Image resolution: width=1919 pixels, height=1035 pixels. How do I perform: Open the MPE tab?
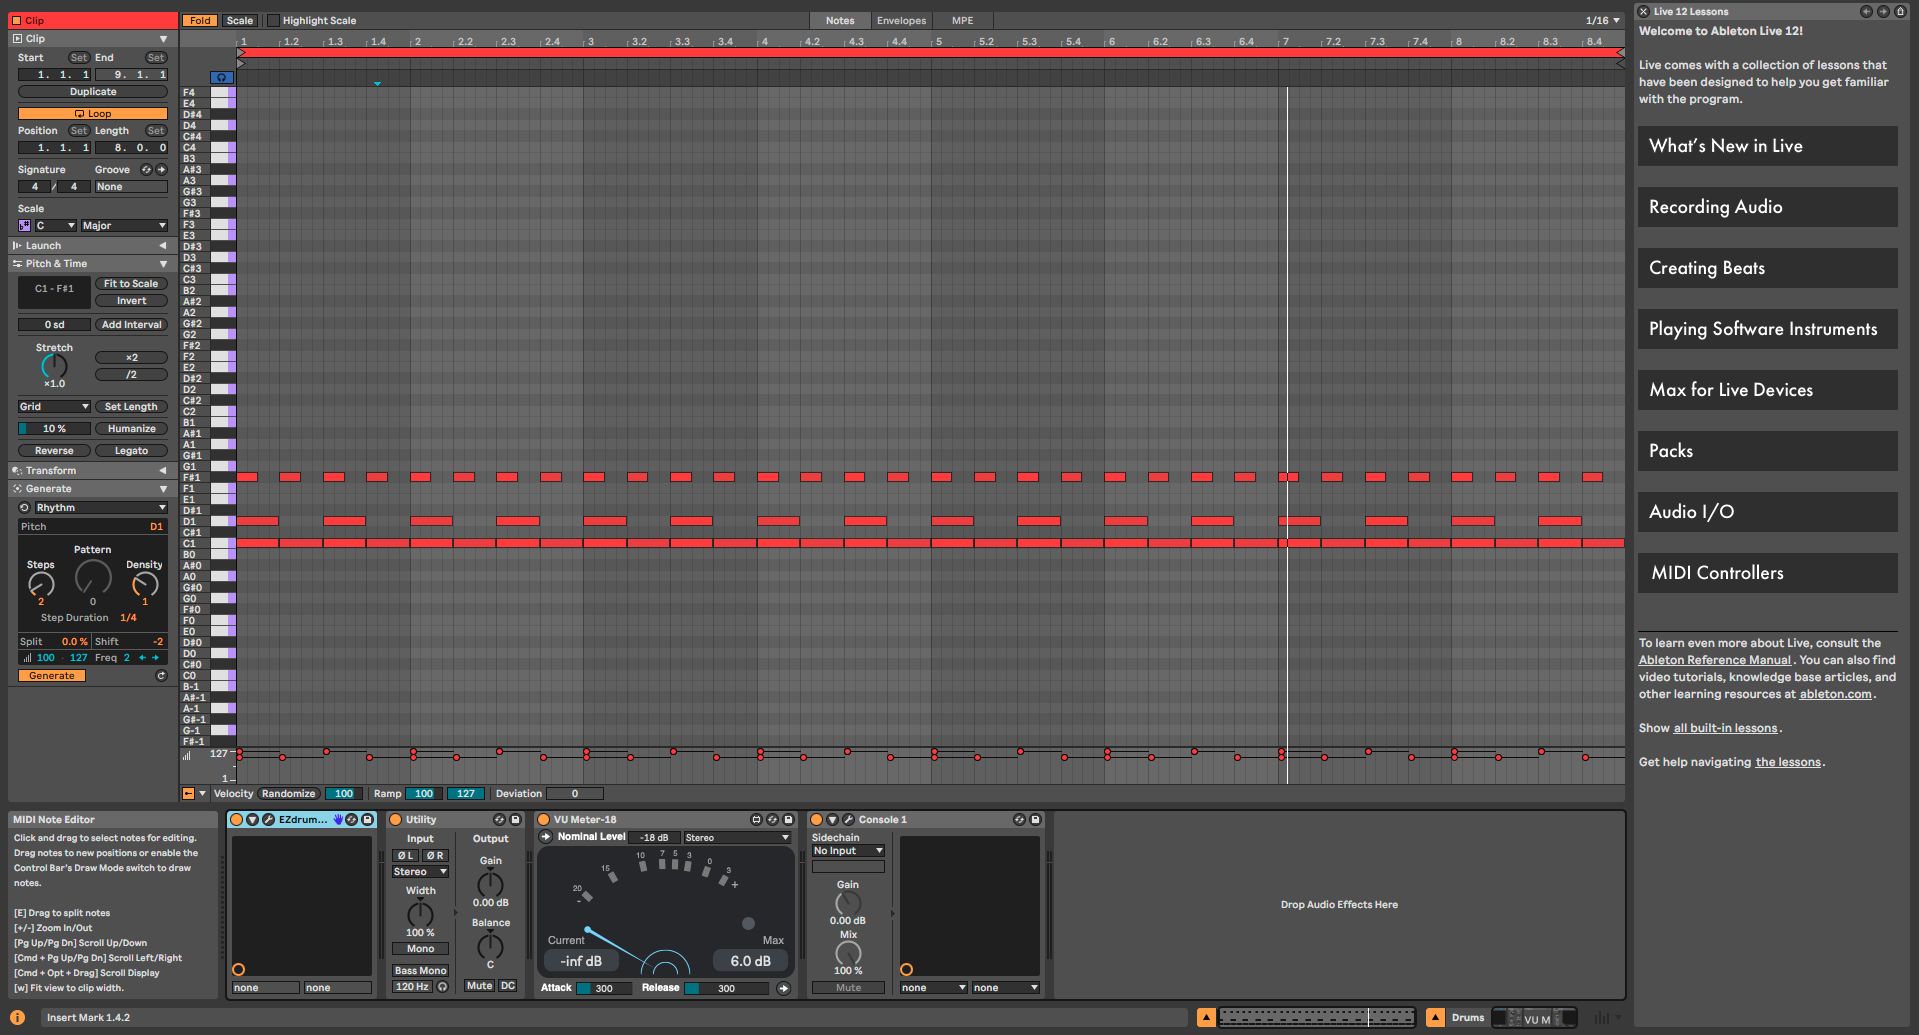962,20
